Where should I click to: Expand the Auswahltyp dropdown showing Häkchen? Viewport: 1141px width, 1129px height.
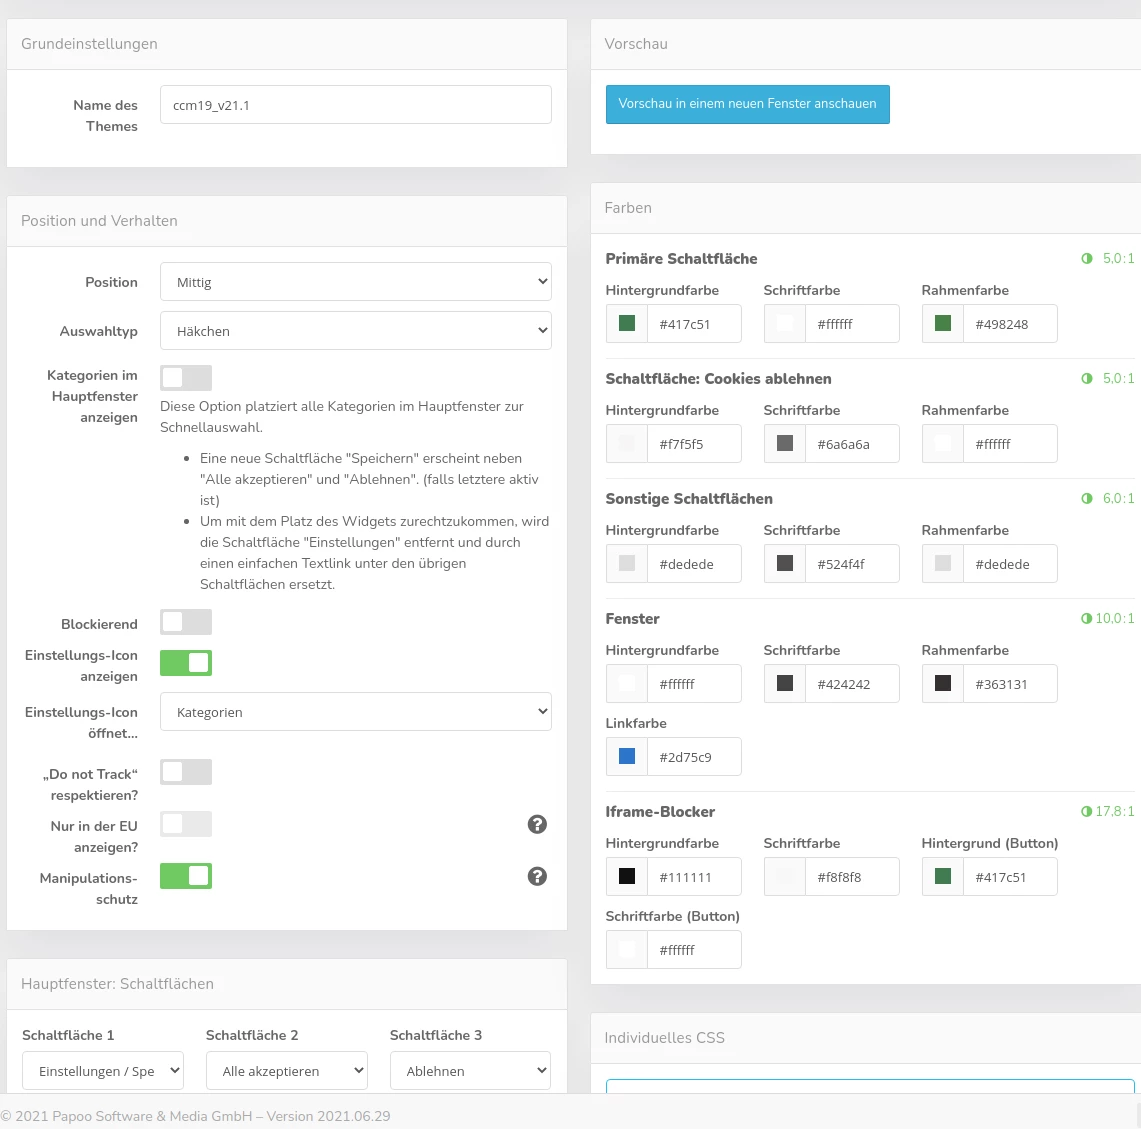coord(355,331)
